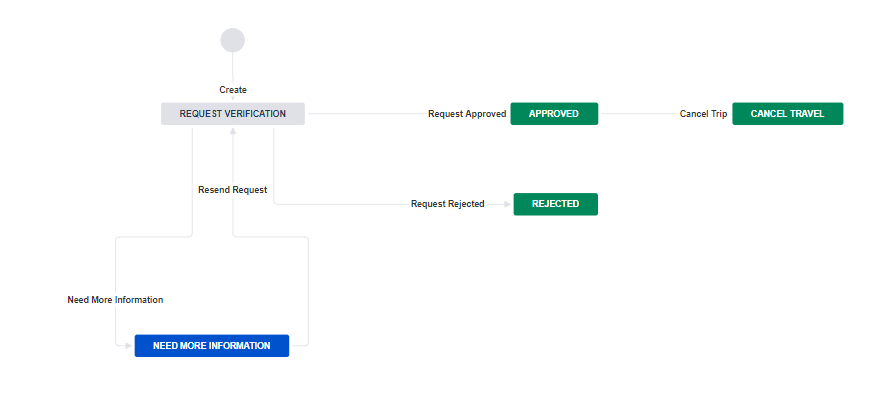Viewport: 886px width, 408px height.
Task: Click arrowhead entering NEED MORE INFORMATION status
Action: pyautogui.click(x=128, y=345)
